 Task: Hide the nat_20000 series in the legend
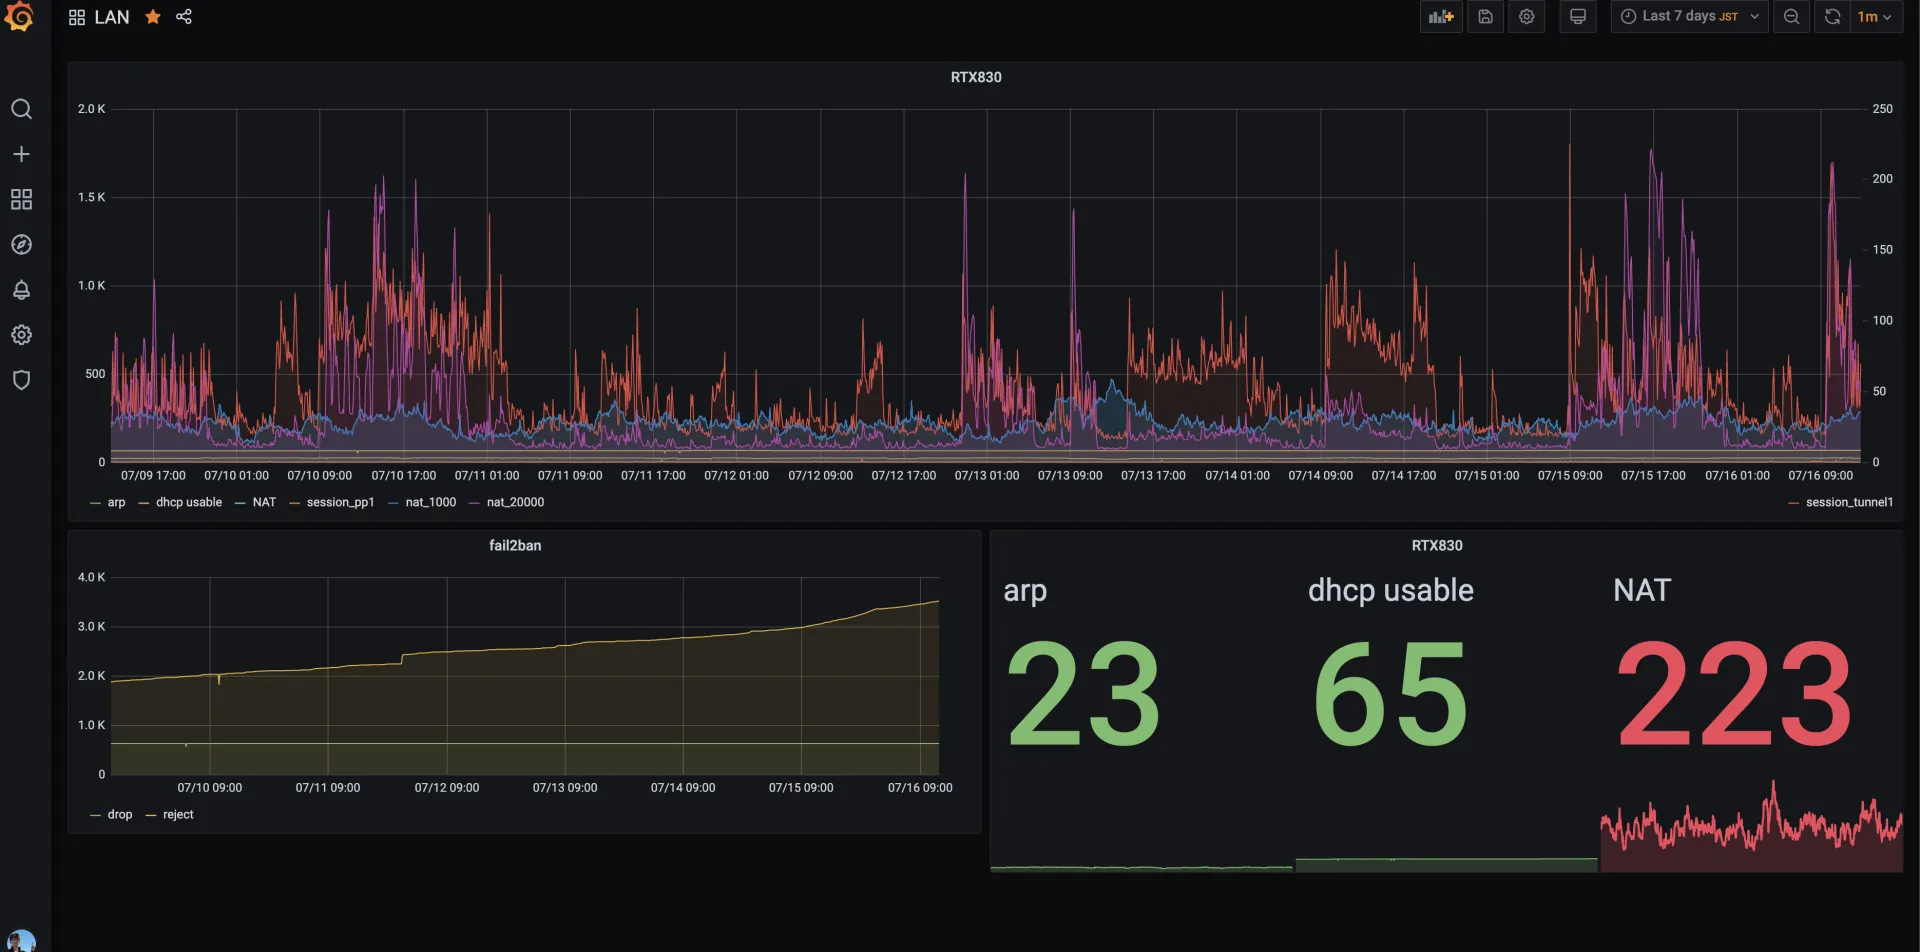coord(513,502)
